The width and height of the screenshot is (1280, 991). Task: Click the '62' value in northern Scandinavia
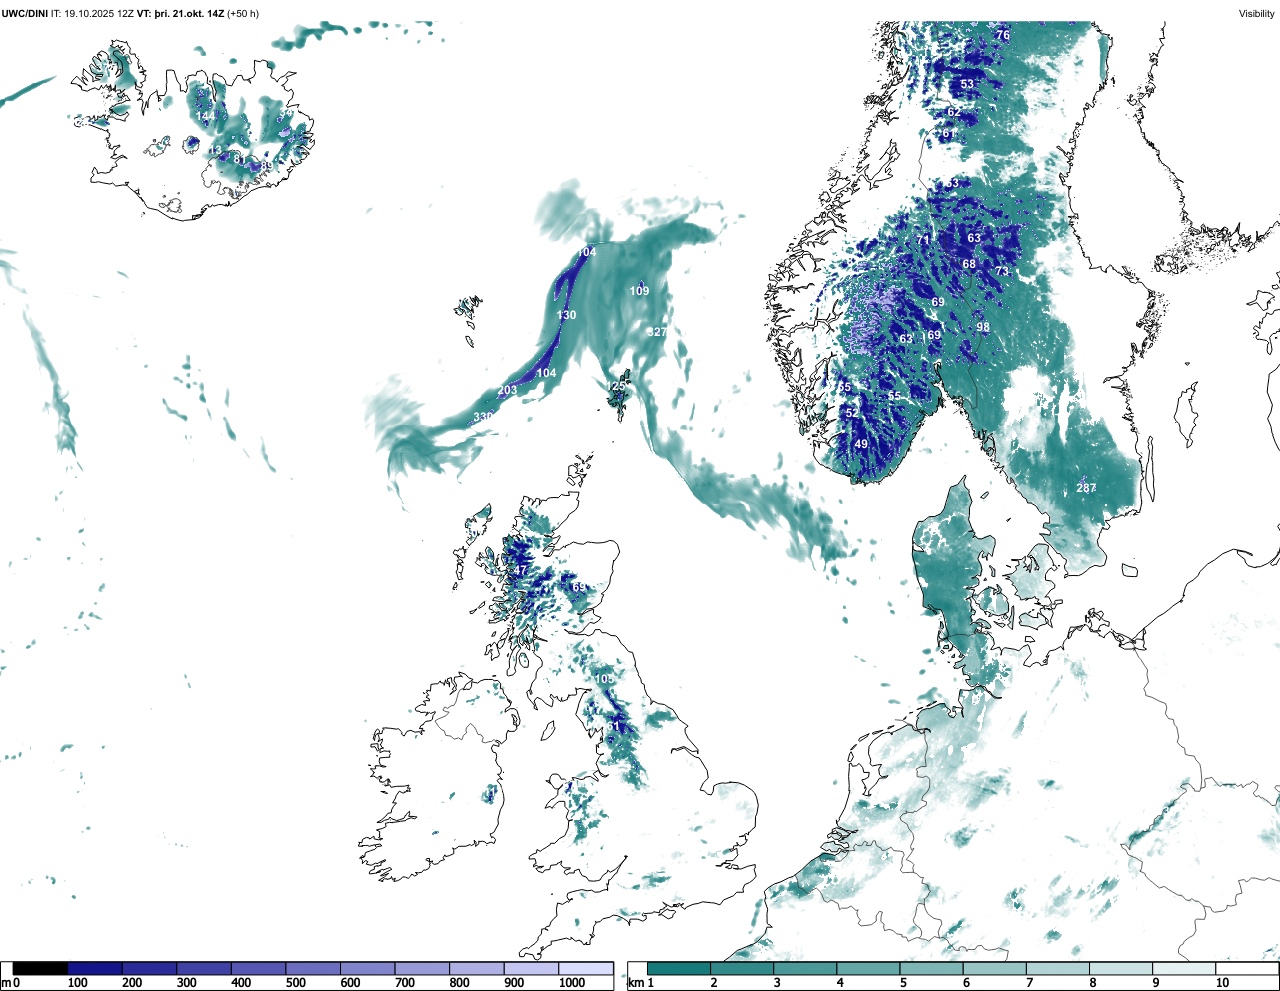tap(954, 112)
